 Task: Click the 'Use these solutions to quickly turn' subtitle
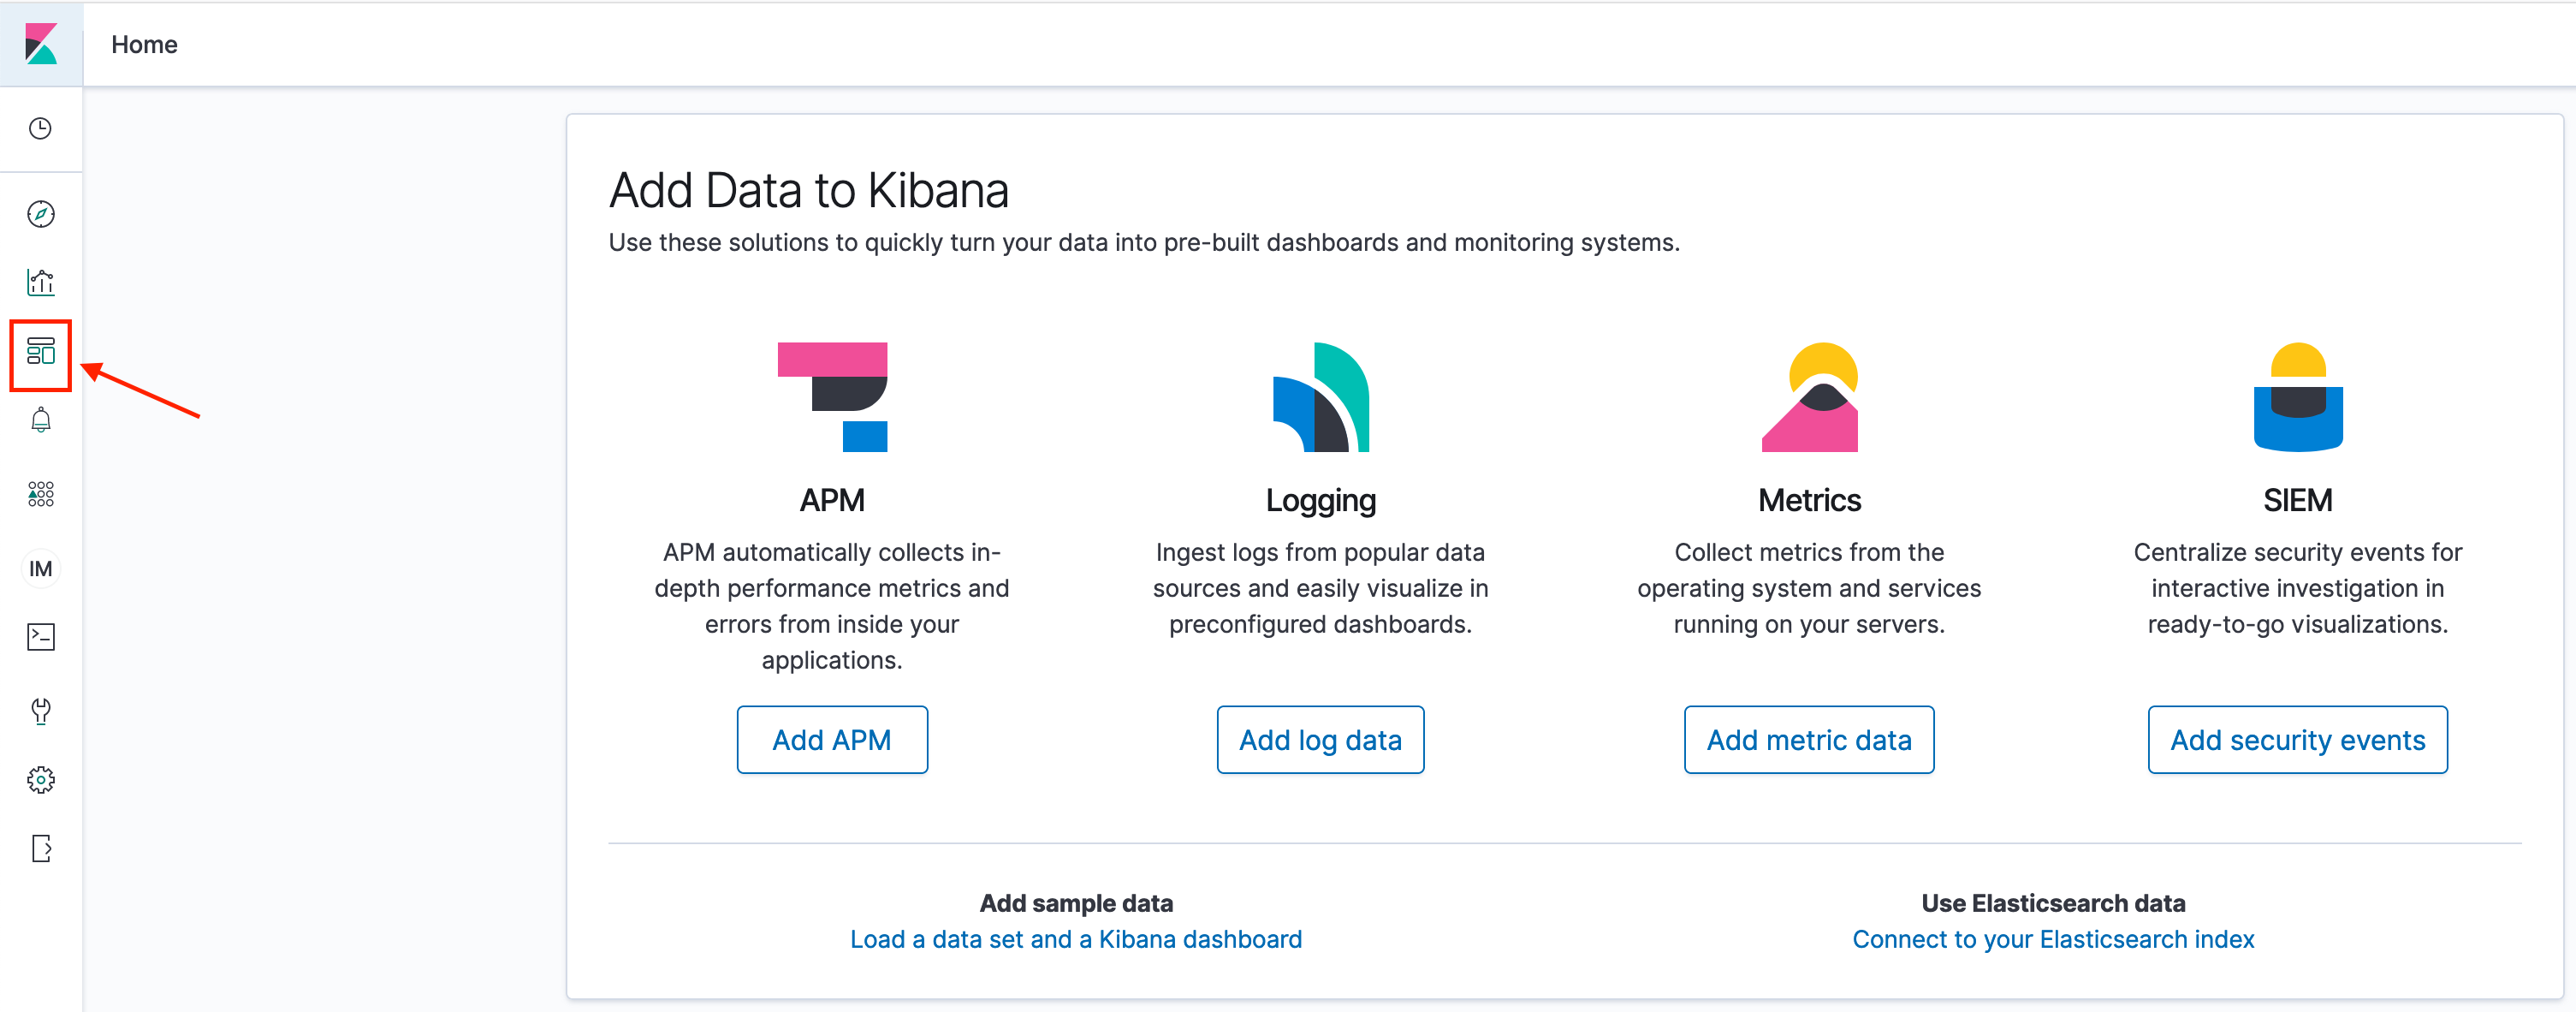coord(1144,242)
